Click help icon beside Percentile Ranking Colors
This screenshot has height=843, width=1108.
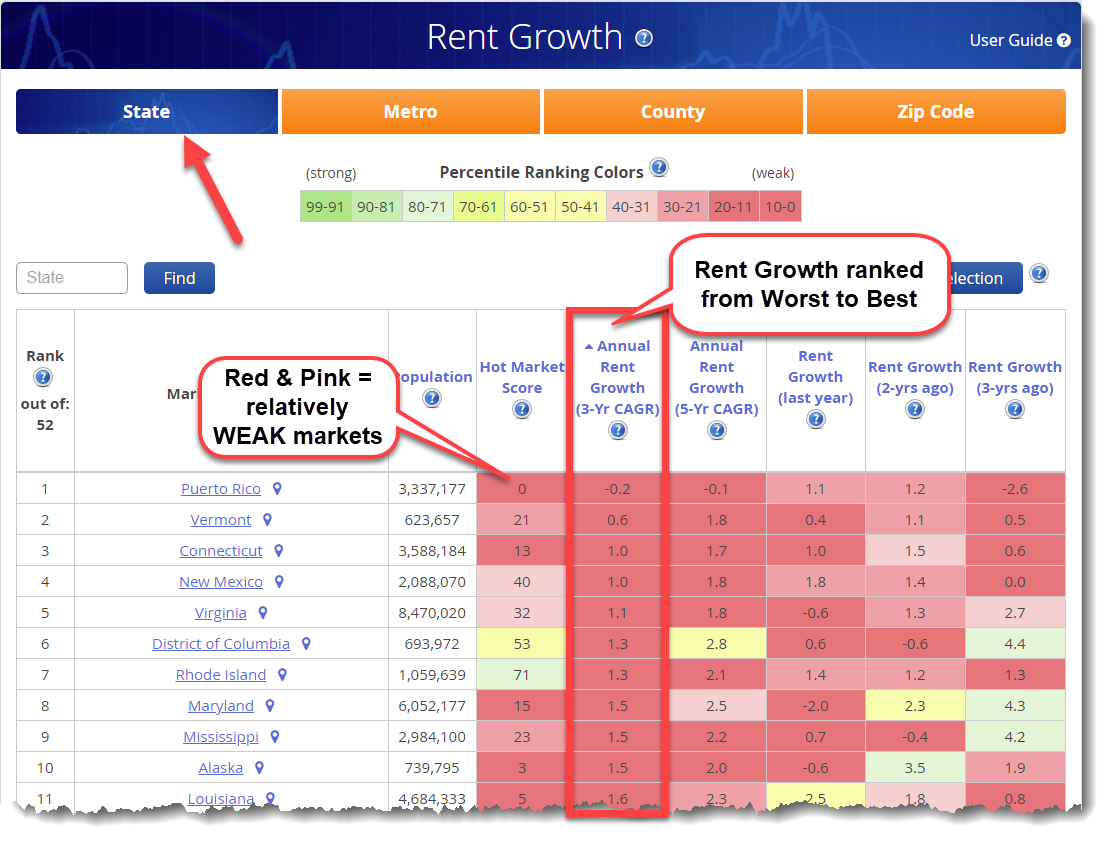658,168
